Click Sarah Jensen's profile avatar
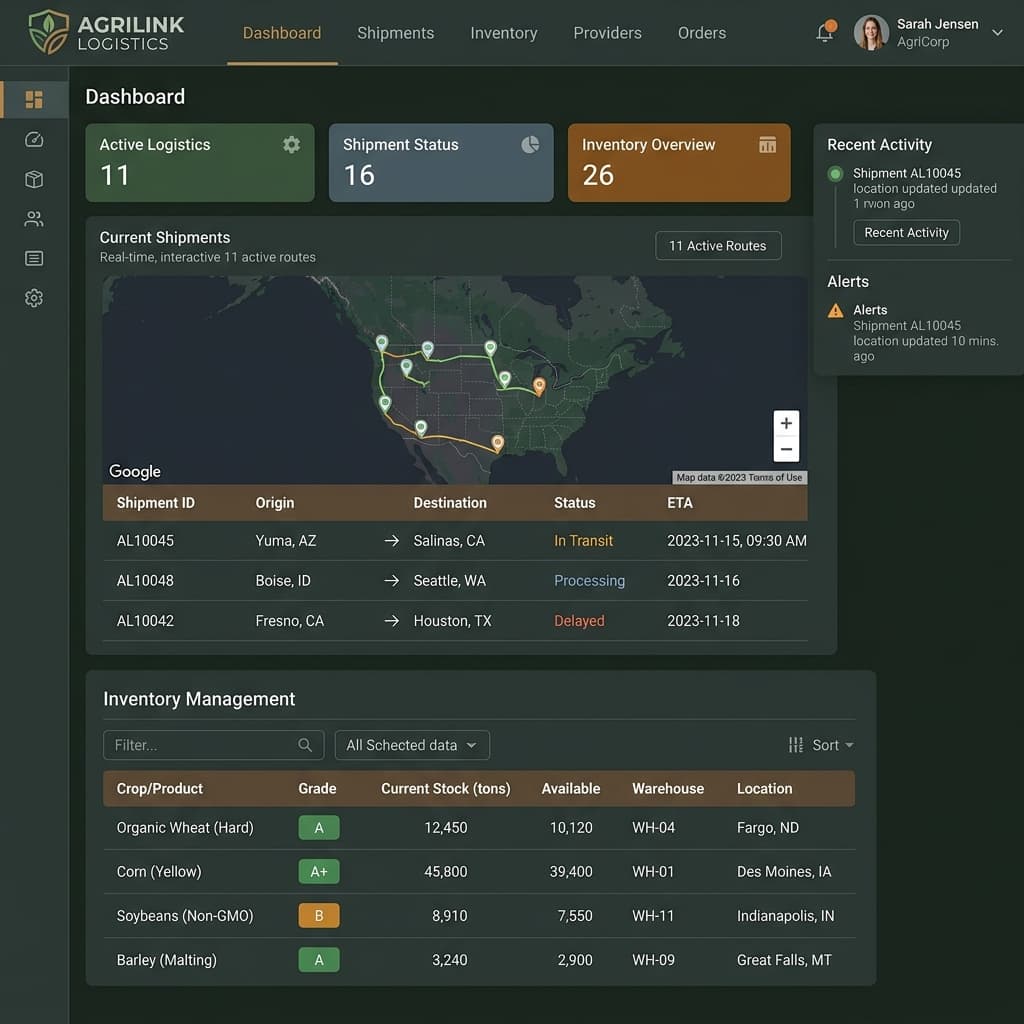 click(x=871, y=33)
